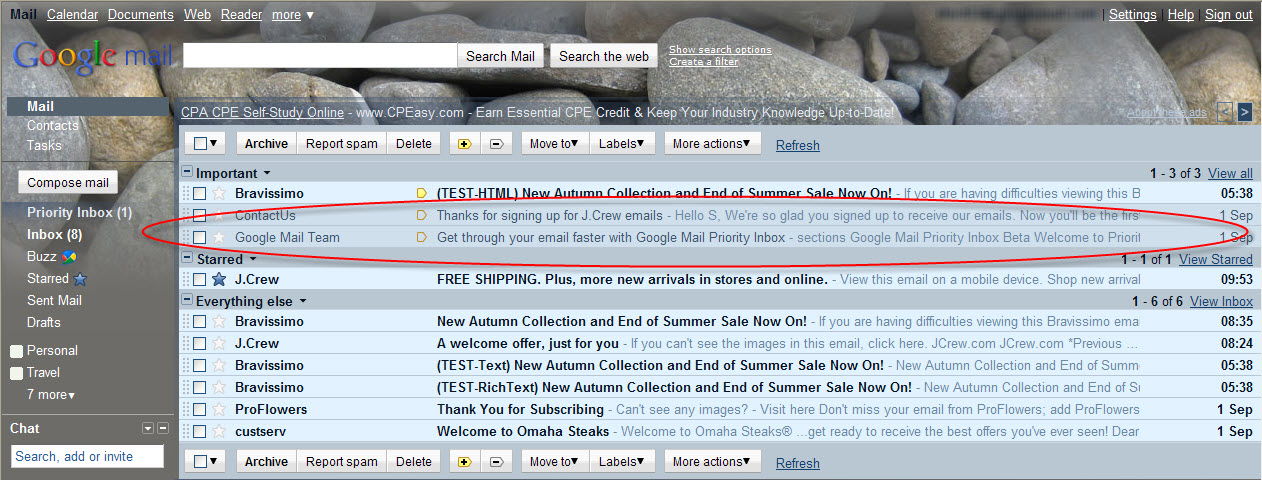This screenshot has height=480, width=1262.
Task: Check the box next to ProFlowers email
Action: (x=200, y=410)
